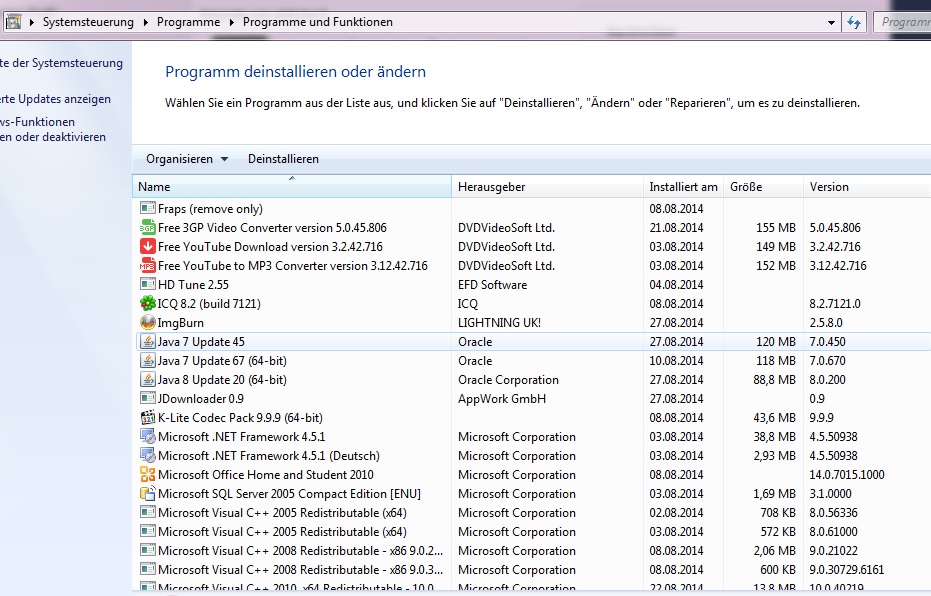Screen dimensions: 931x596
Task: Click the 43,6 MB size cell
Action: [x=774, y=418]
